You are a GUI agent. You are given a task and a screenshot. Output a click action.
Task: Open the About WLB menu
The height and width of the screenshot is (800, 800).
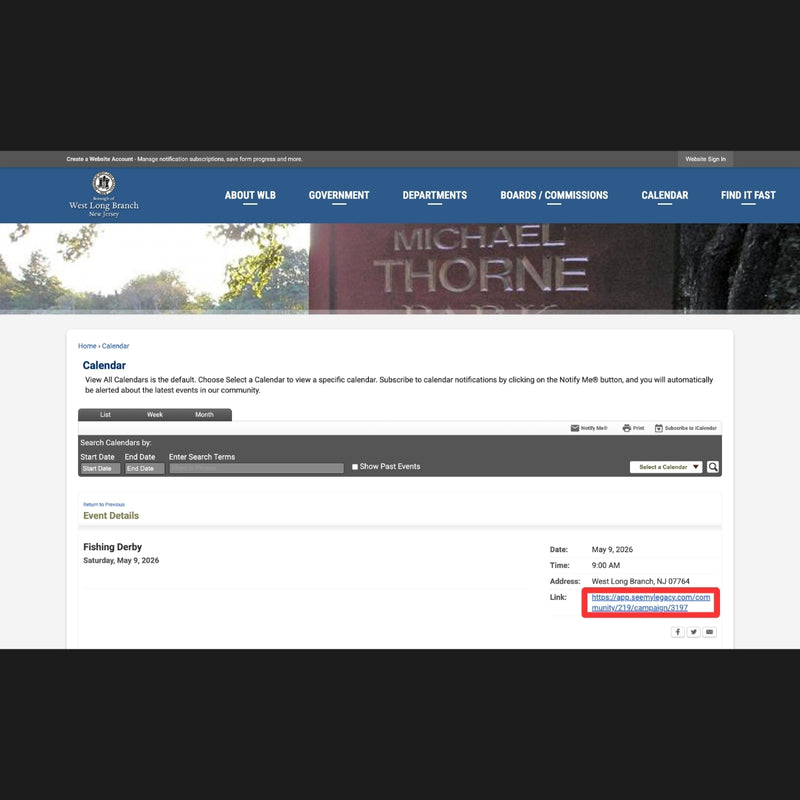tap(250, 195)
